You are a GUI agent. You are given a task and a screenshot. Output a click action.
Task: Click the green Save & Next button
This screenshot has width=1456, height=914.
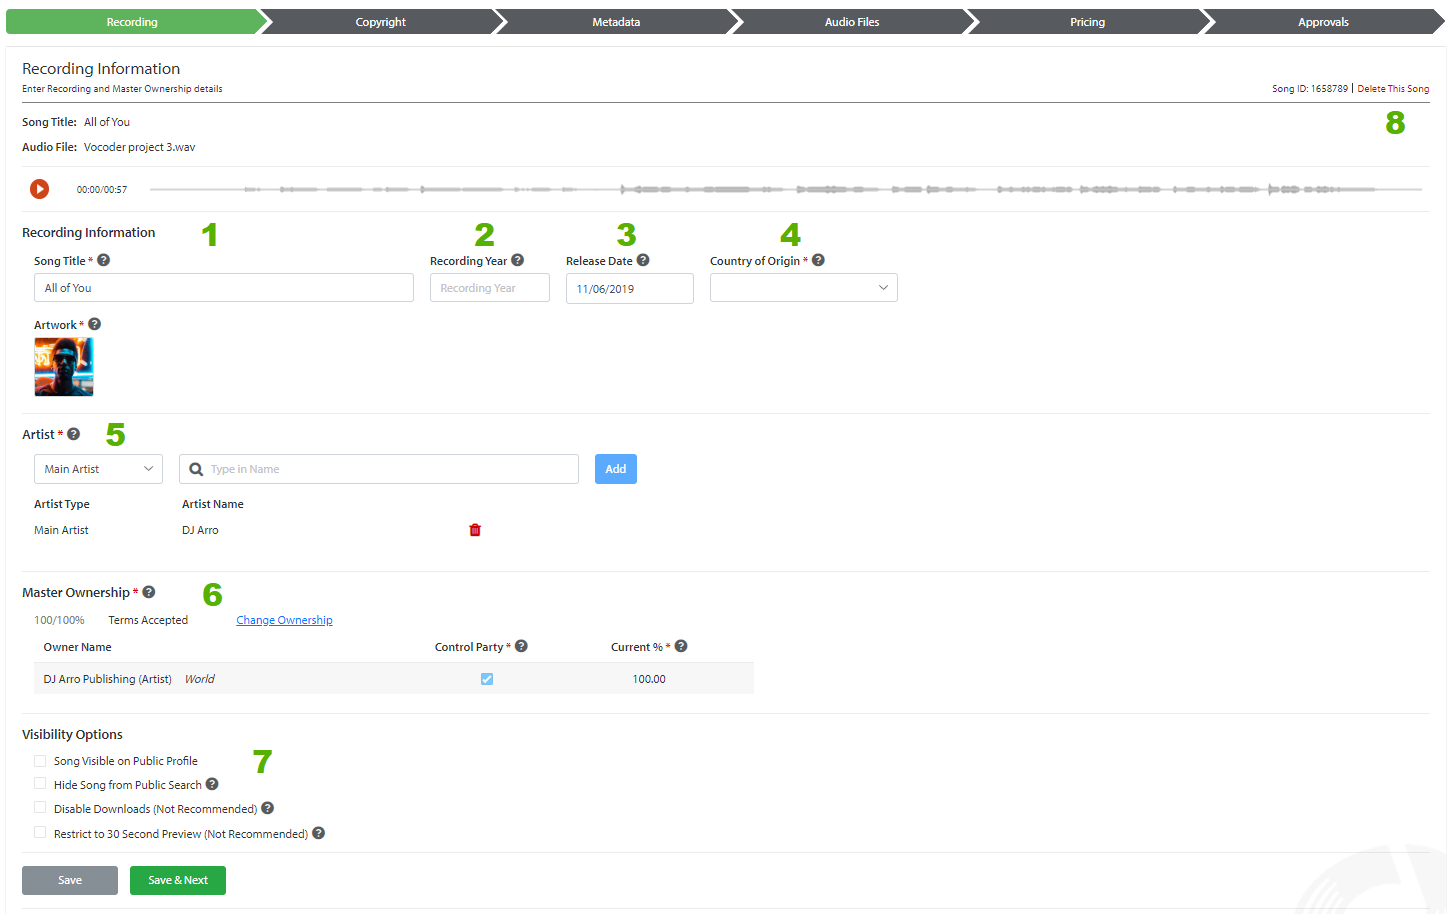(178, 880)
